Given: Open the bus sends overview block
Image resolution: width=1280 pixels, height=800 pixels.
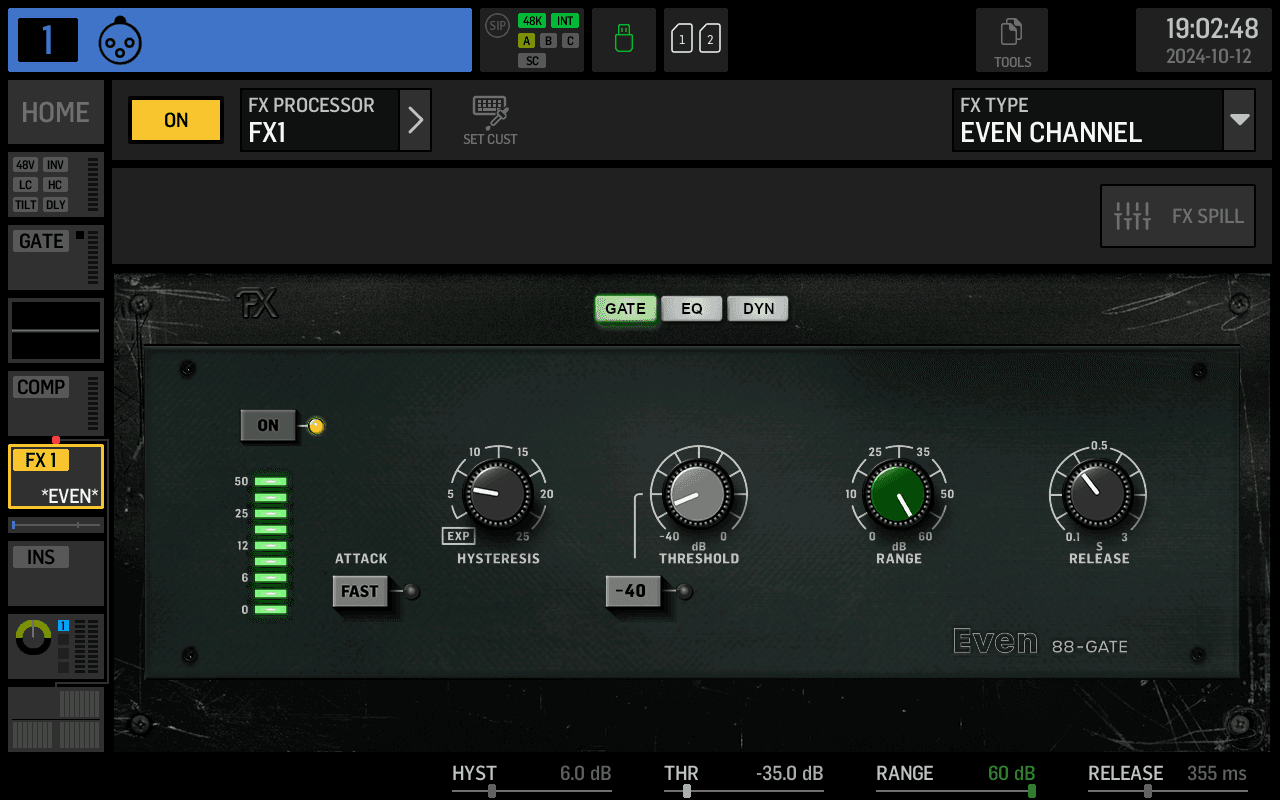Looking at the screenshot, I should [56, 719].
